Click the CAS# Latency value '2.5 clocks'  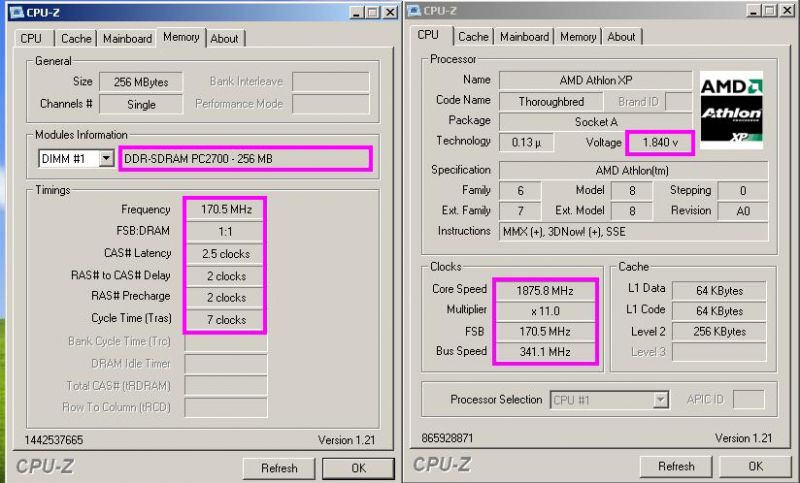click(x=226, y=254)
